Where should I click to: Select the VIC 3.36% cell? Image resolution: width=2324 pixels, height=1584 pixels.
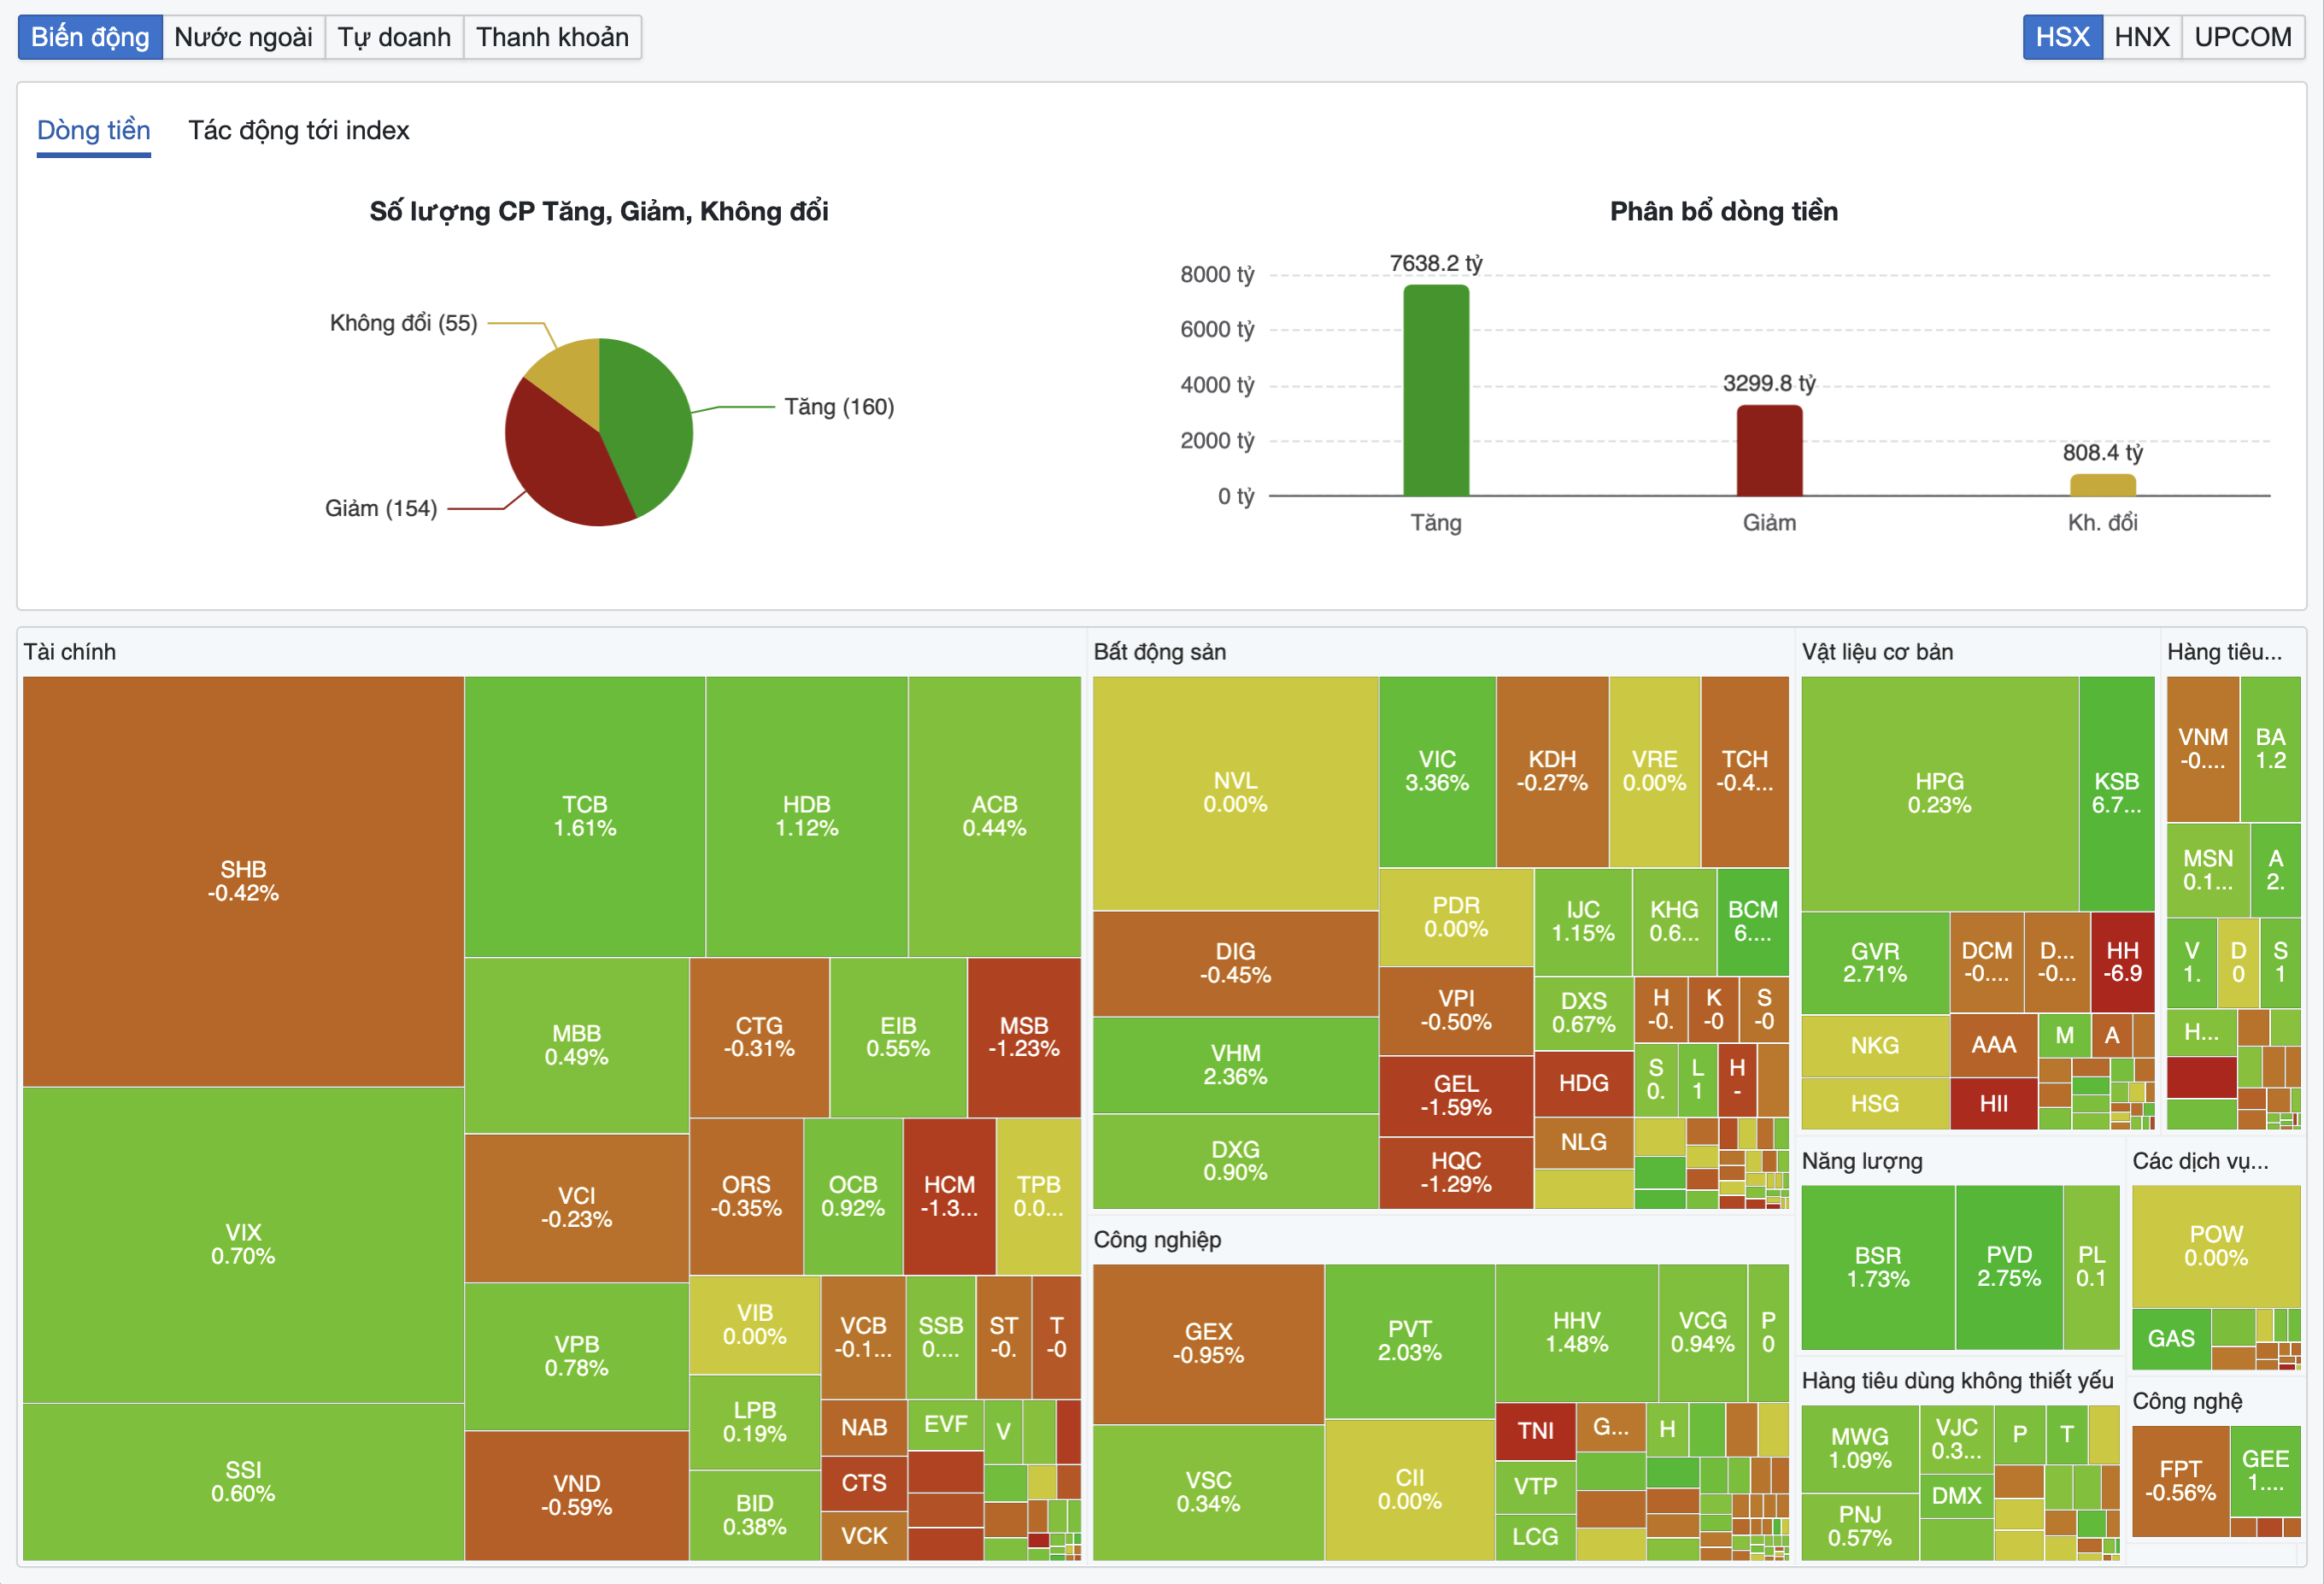[1437, 771]
